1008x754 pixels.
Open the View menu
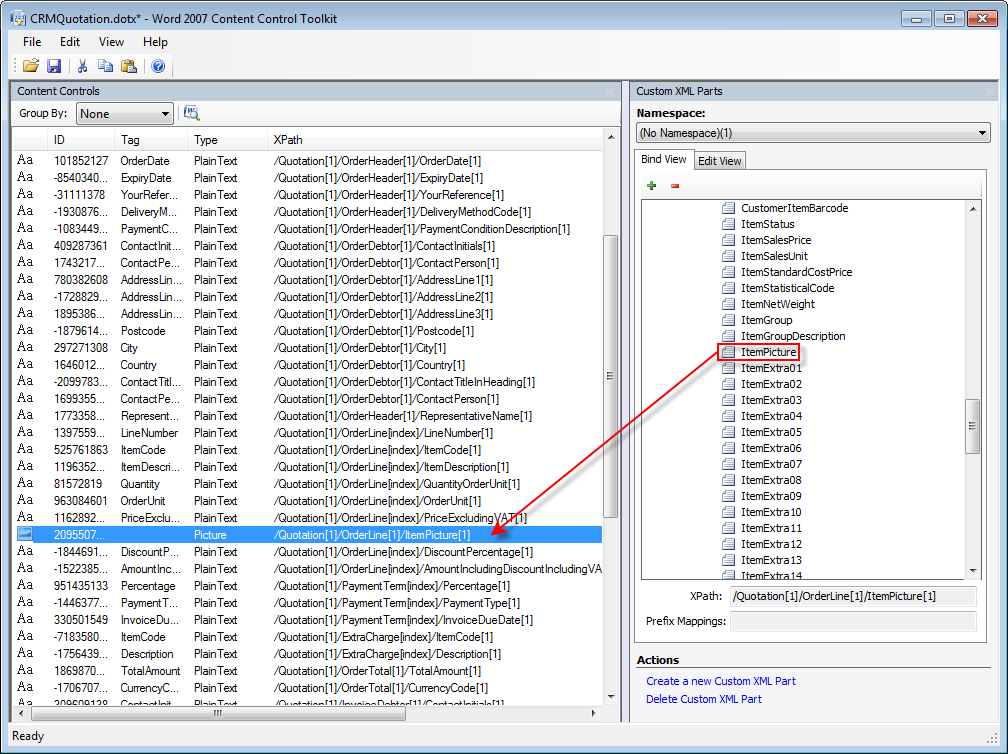pyautogui.click(x=111, y=42)
